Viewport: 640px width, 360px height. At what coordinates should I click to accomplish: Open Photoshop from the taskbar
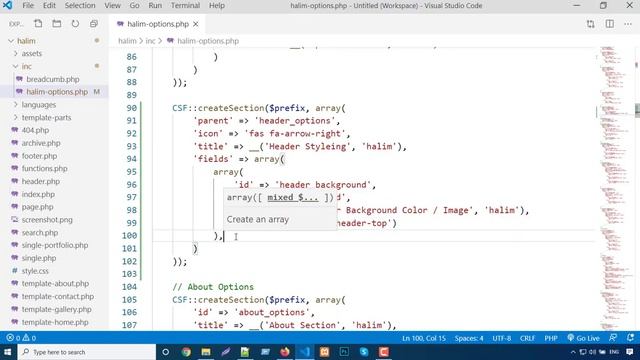click(x=344, y=352)
